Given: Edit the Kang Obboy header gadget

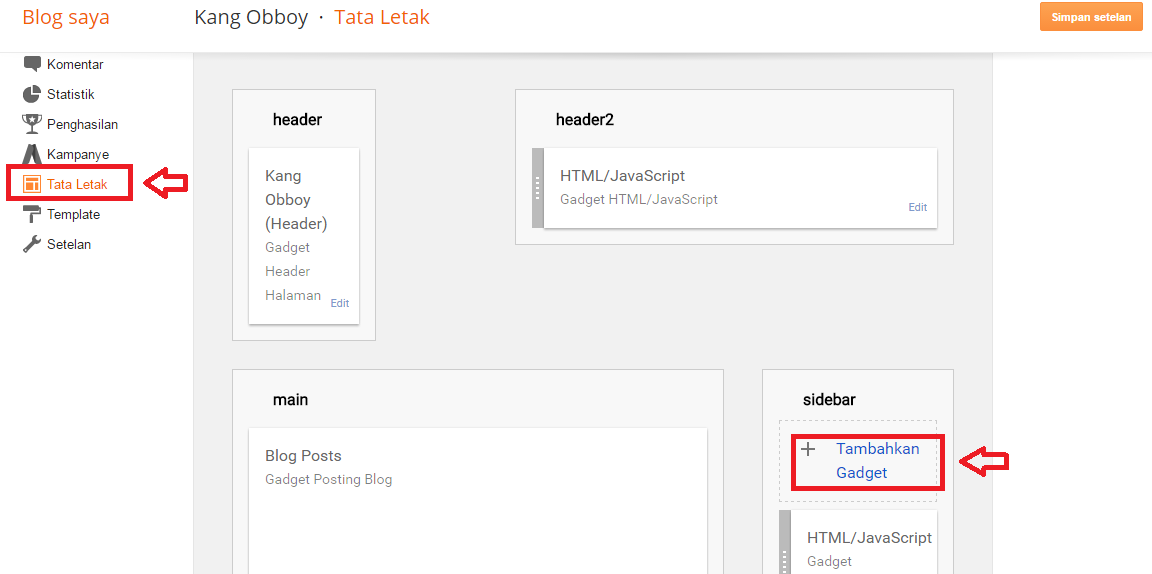Looking at the screenshot, I should [339, 303].
